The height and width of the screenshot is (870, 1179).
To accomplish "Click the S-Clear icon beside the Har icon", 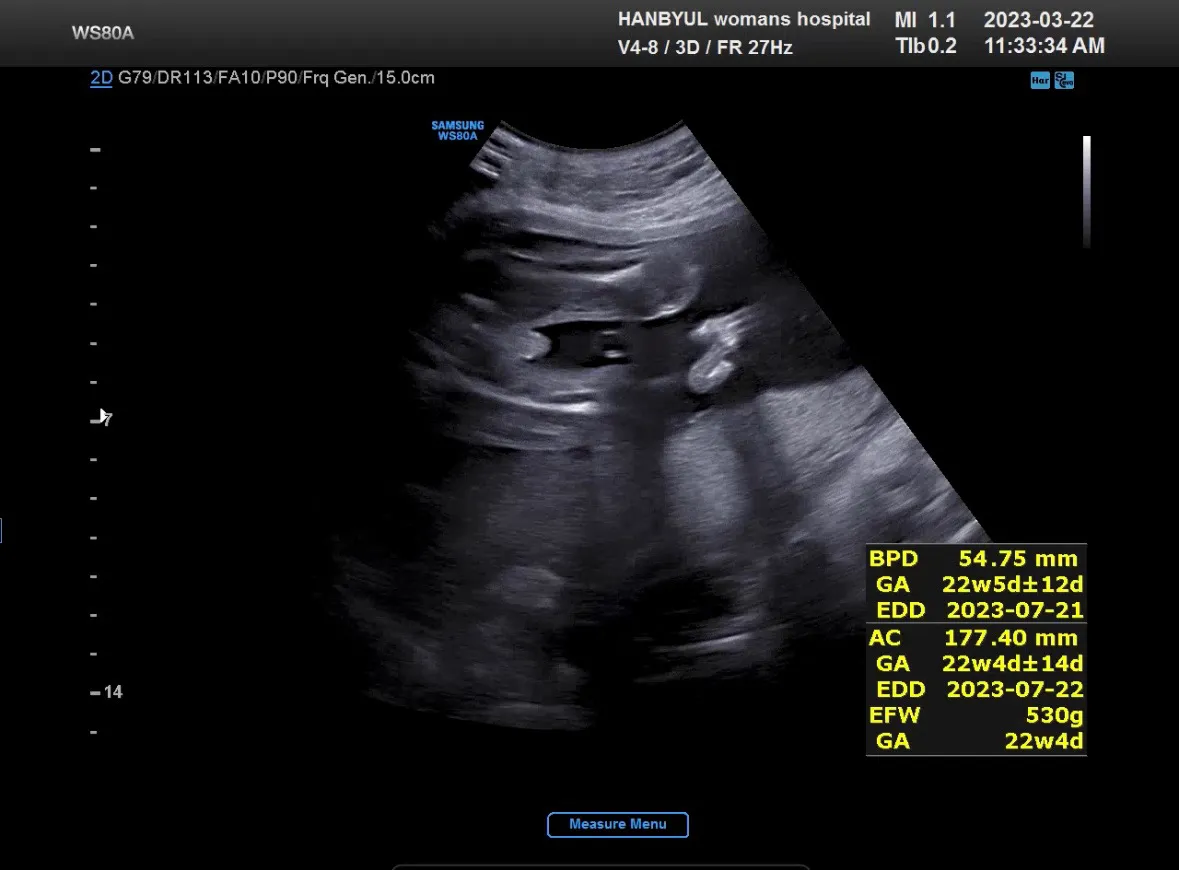I will (x=1064, y=80).
